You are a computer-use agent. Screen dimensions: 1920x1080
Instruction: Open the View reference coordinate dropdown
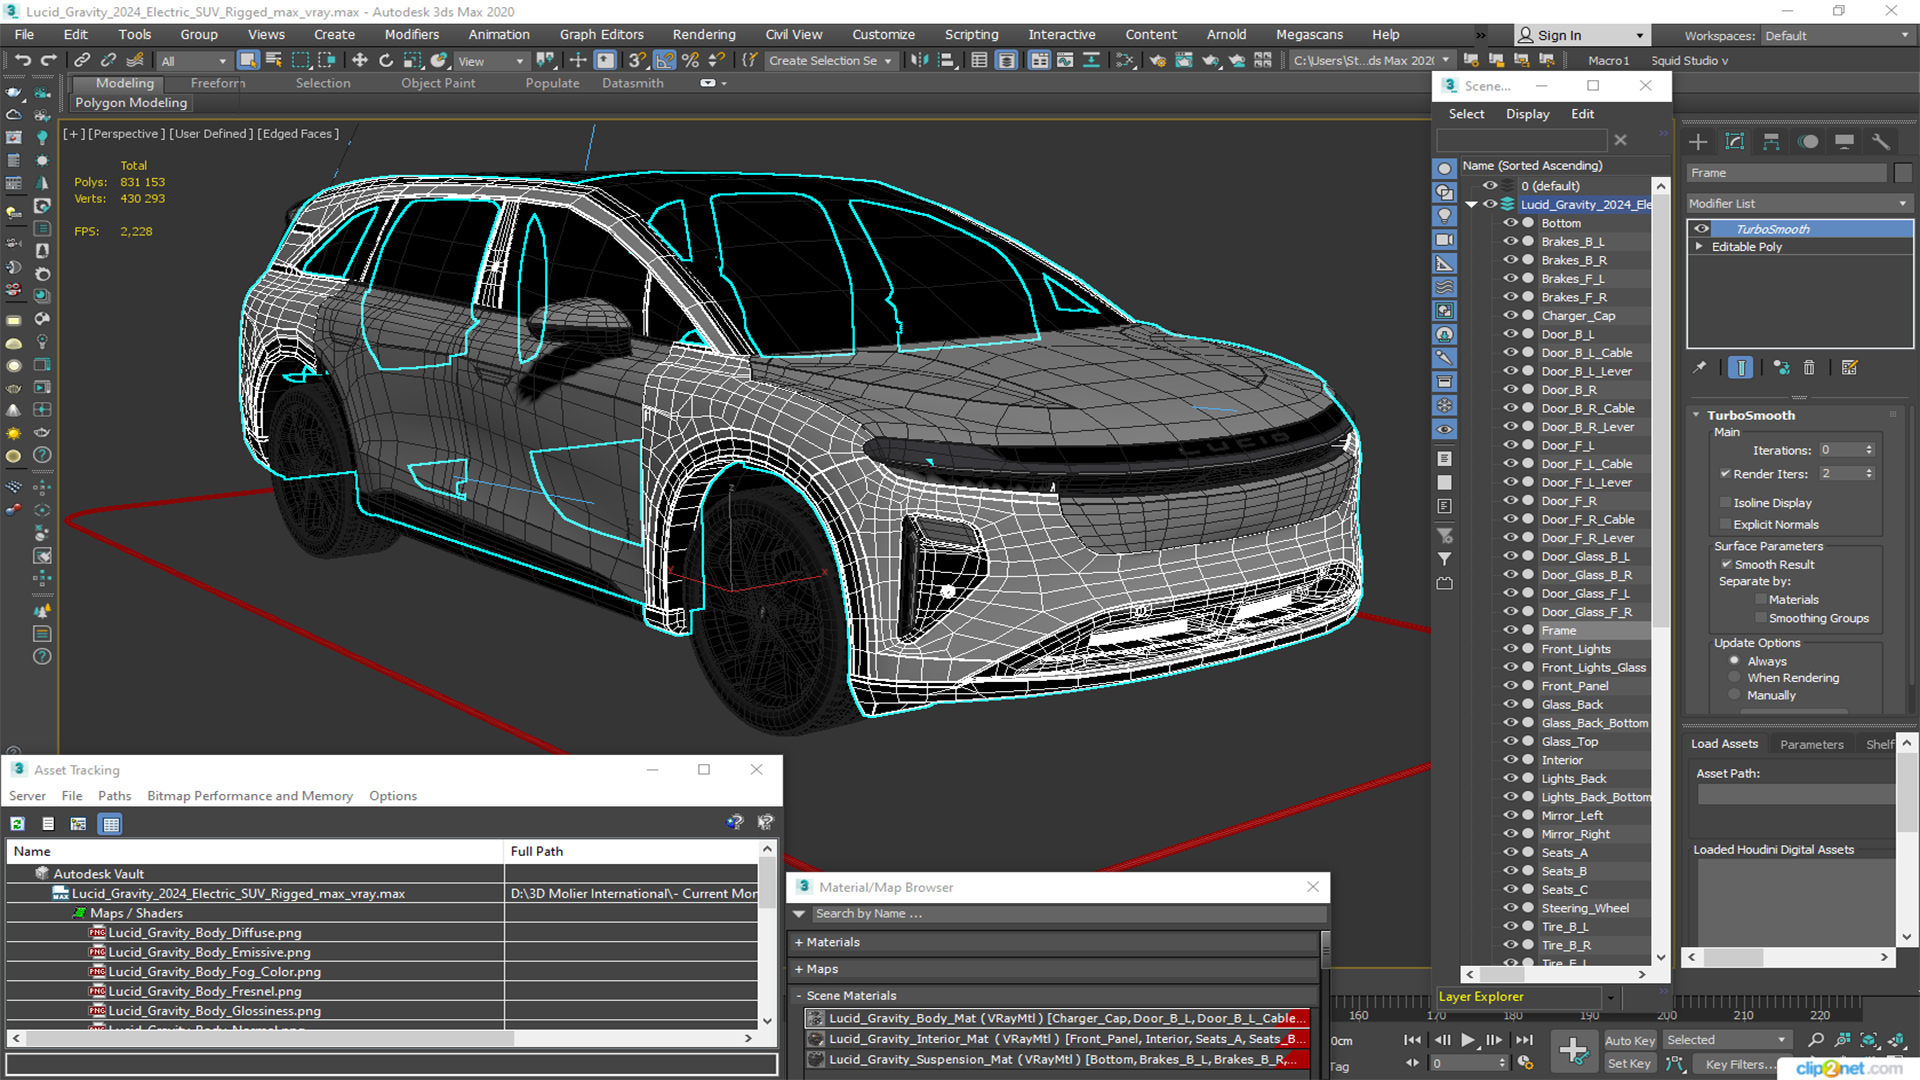coord(491,61)
